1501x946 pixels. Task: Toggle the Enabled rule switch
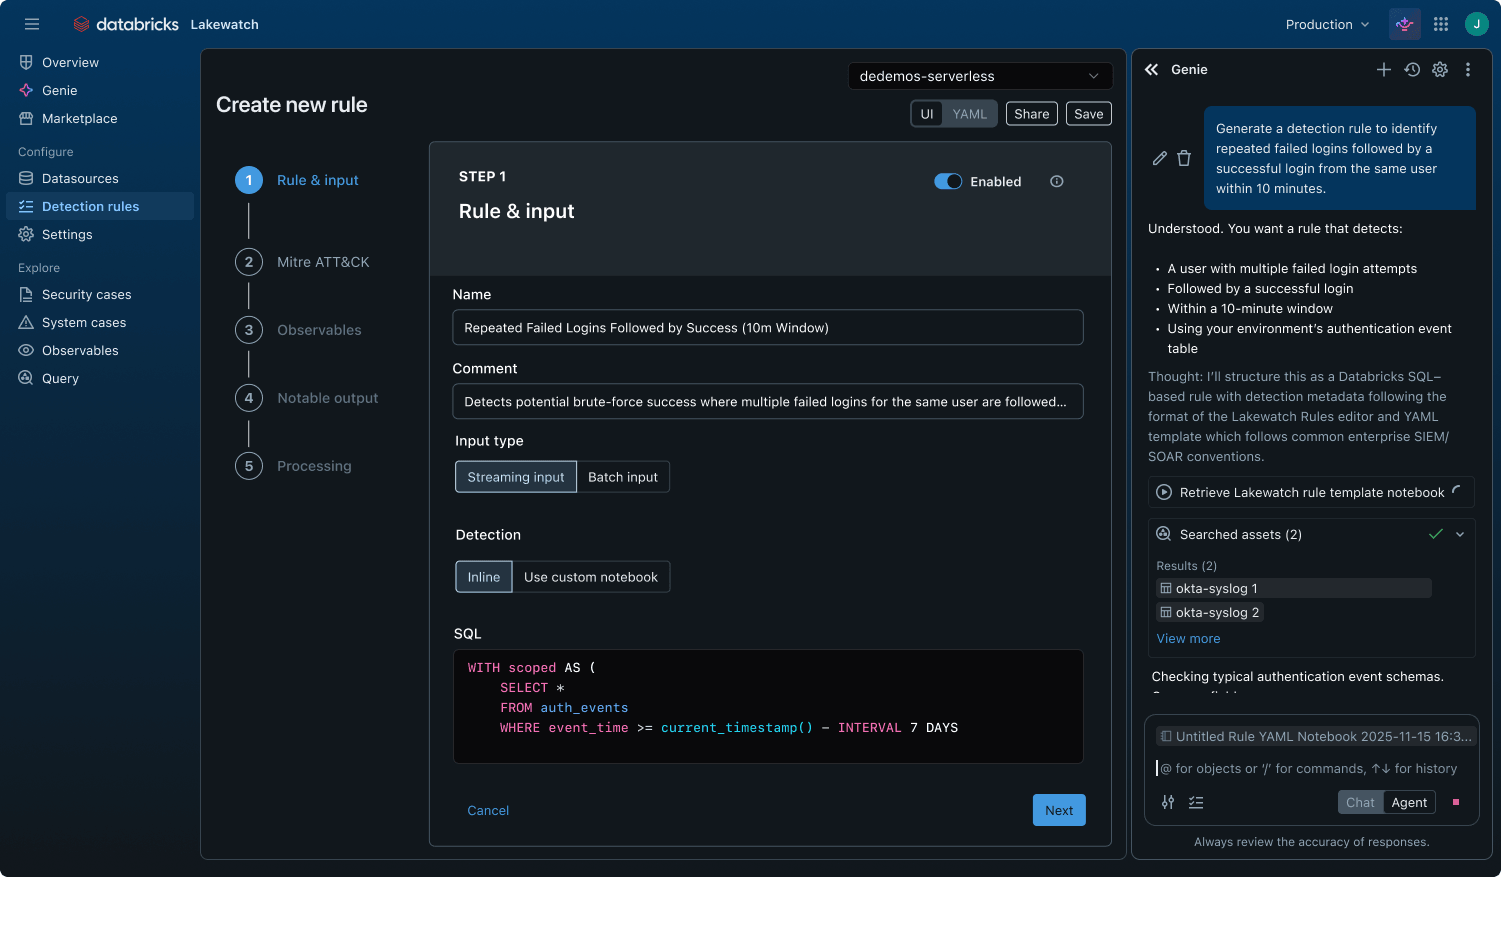tap(947, 181)
